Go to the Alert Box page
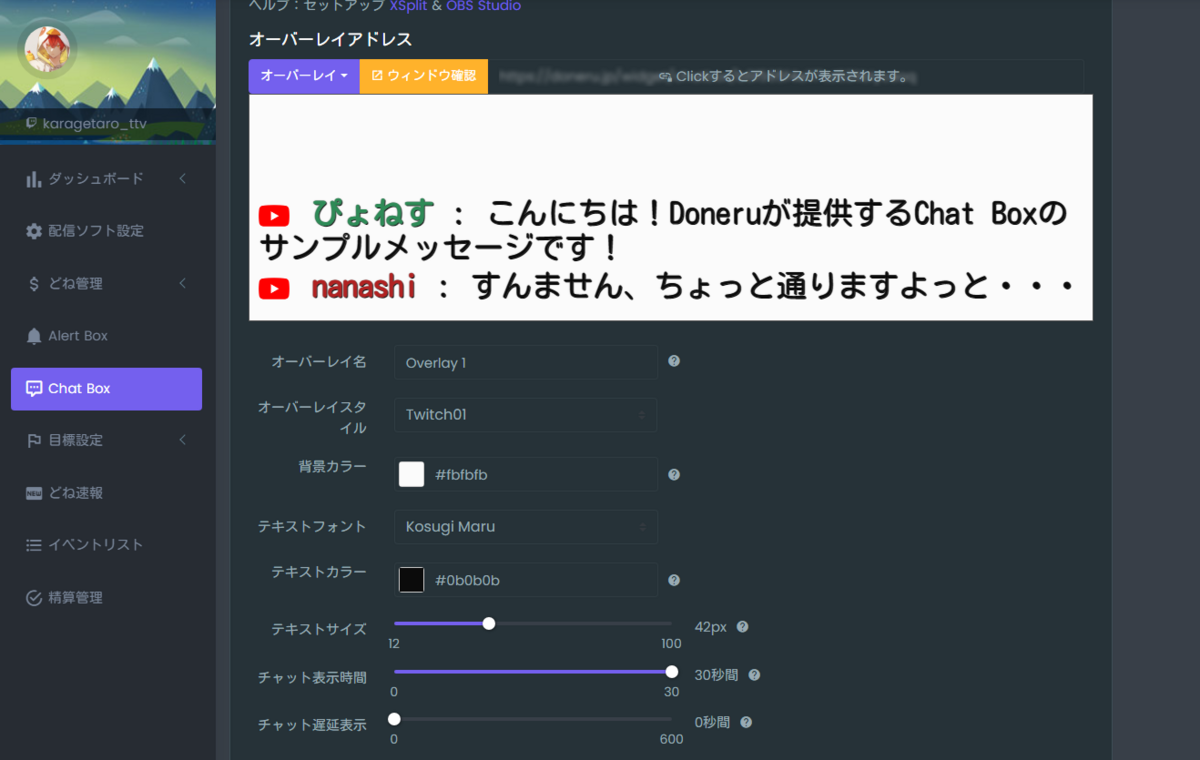This screenshot has height=760, width=1200. coord(106,336)
